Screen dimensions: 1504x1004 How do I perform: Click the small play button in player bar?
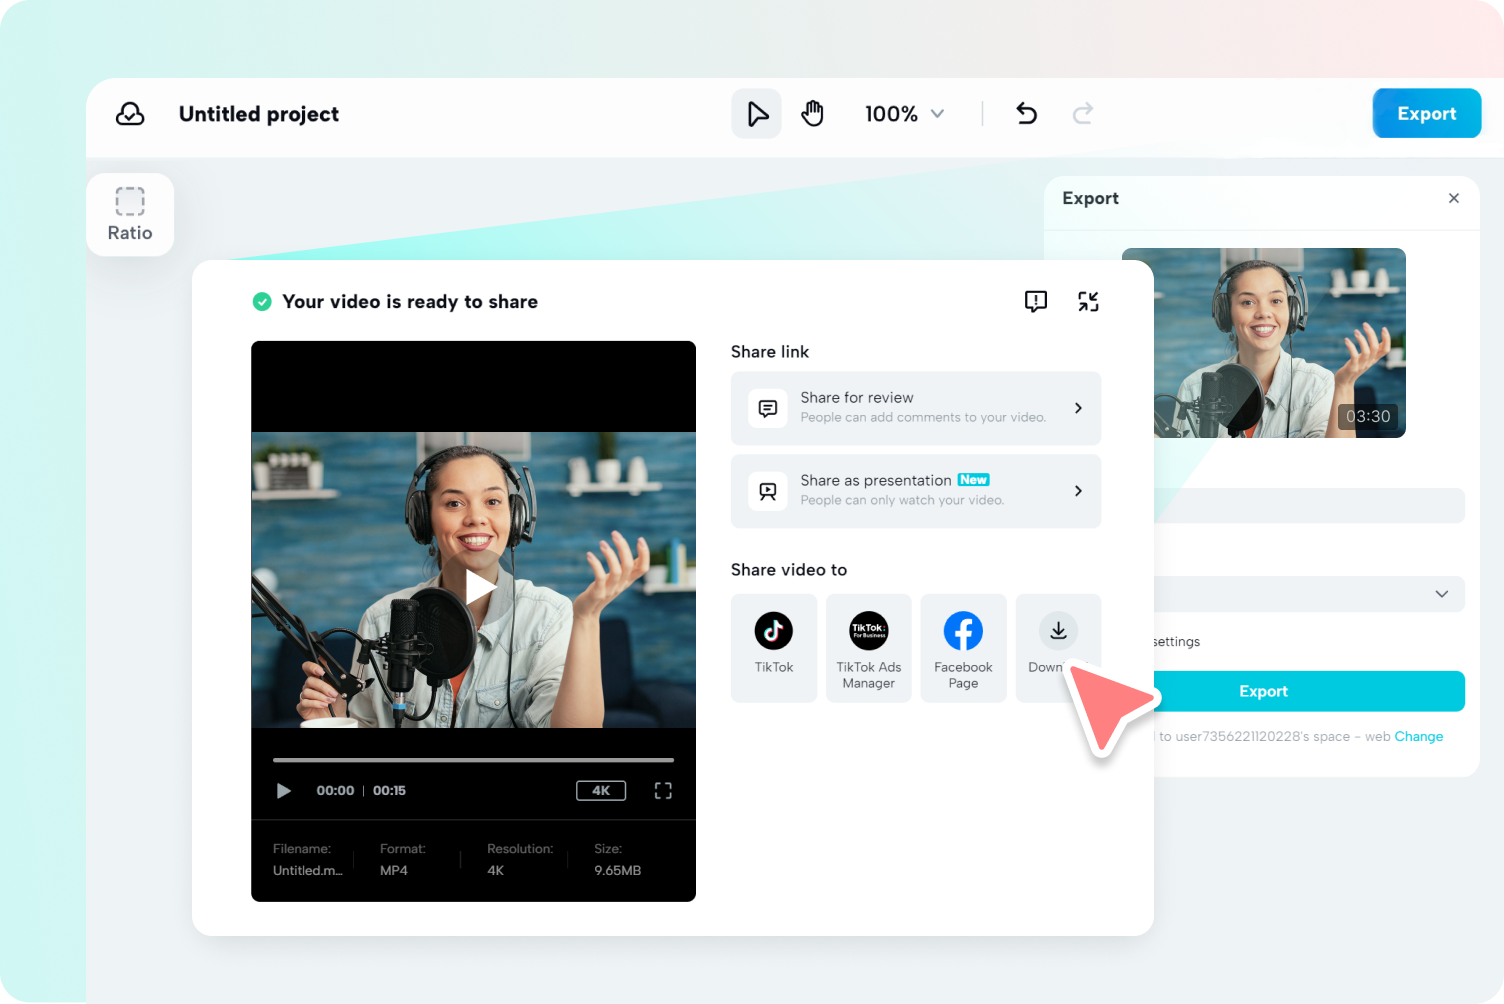tap(283, 791)
